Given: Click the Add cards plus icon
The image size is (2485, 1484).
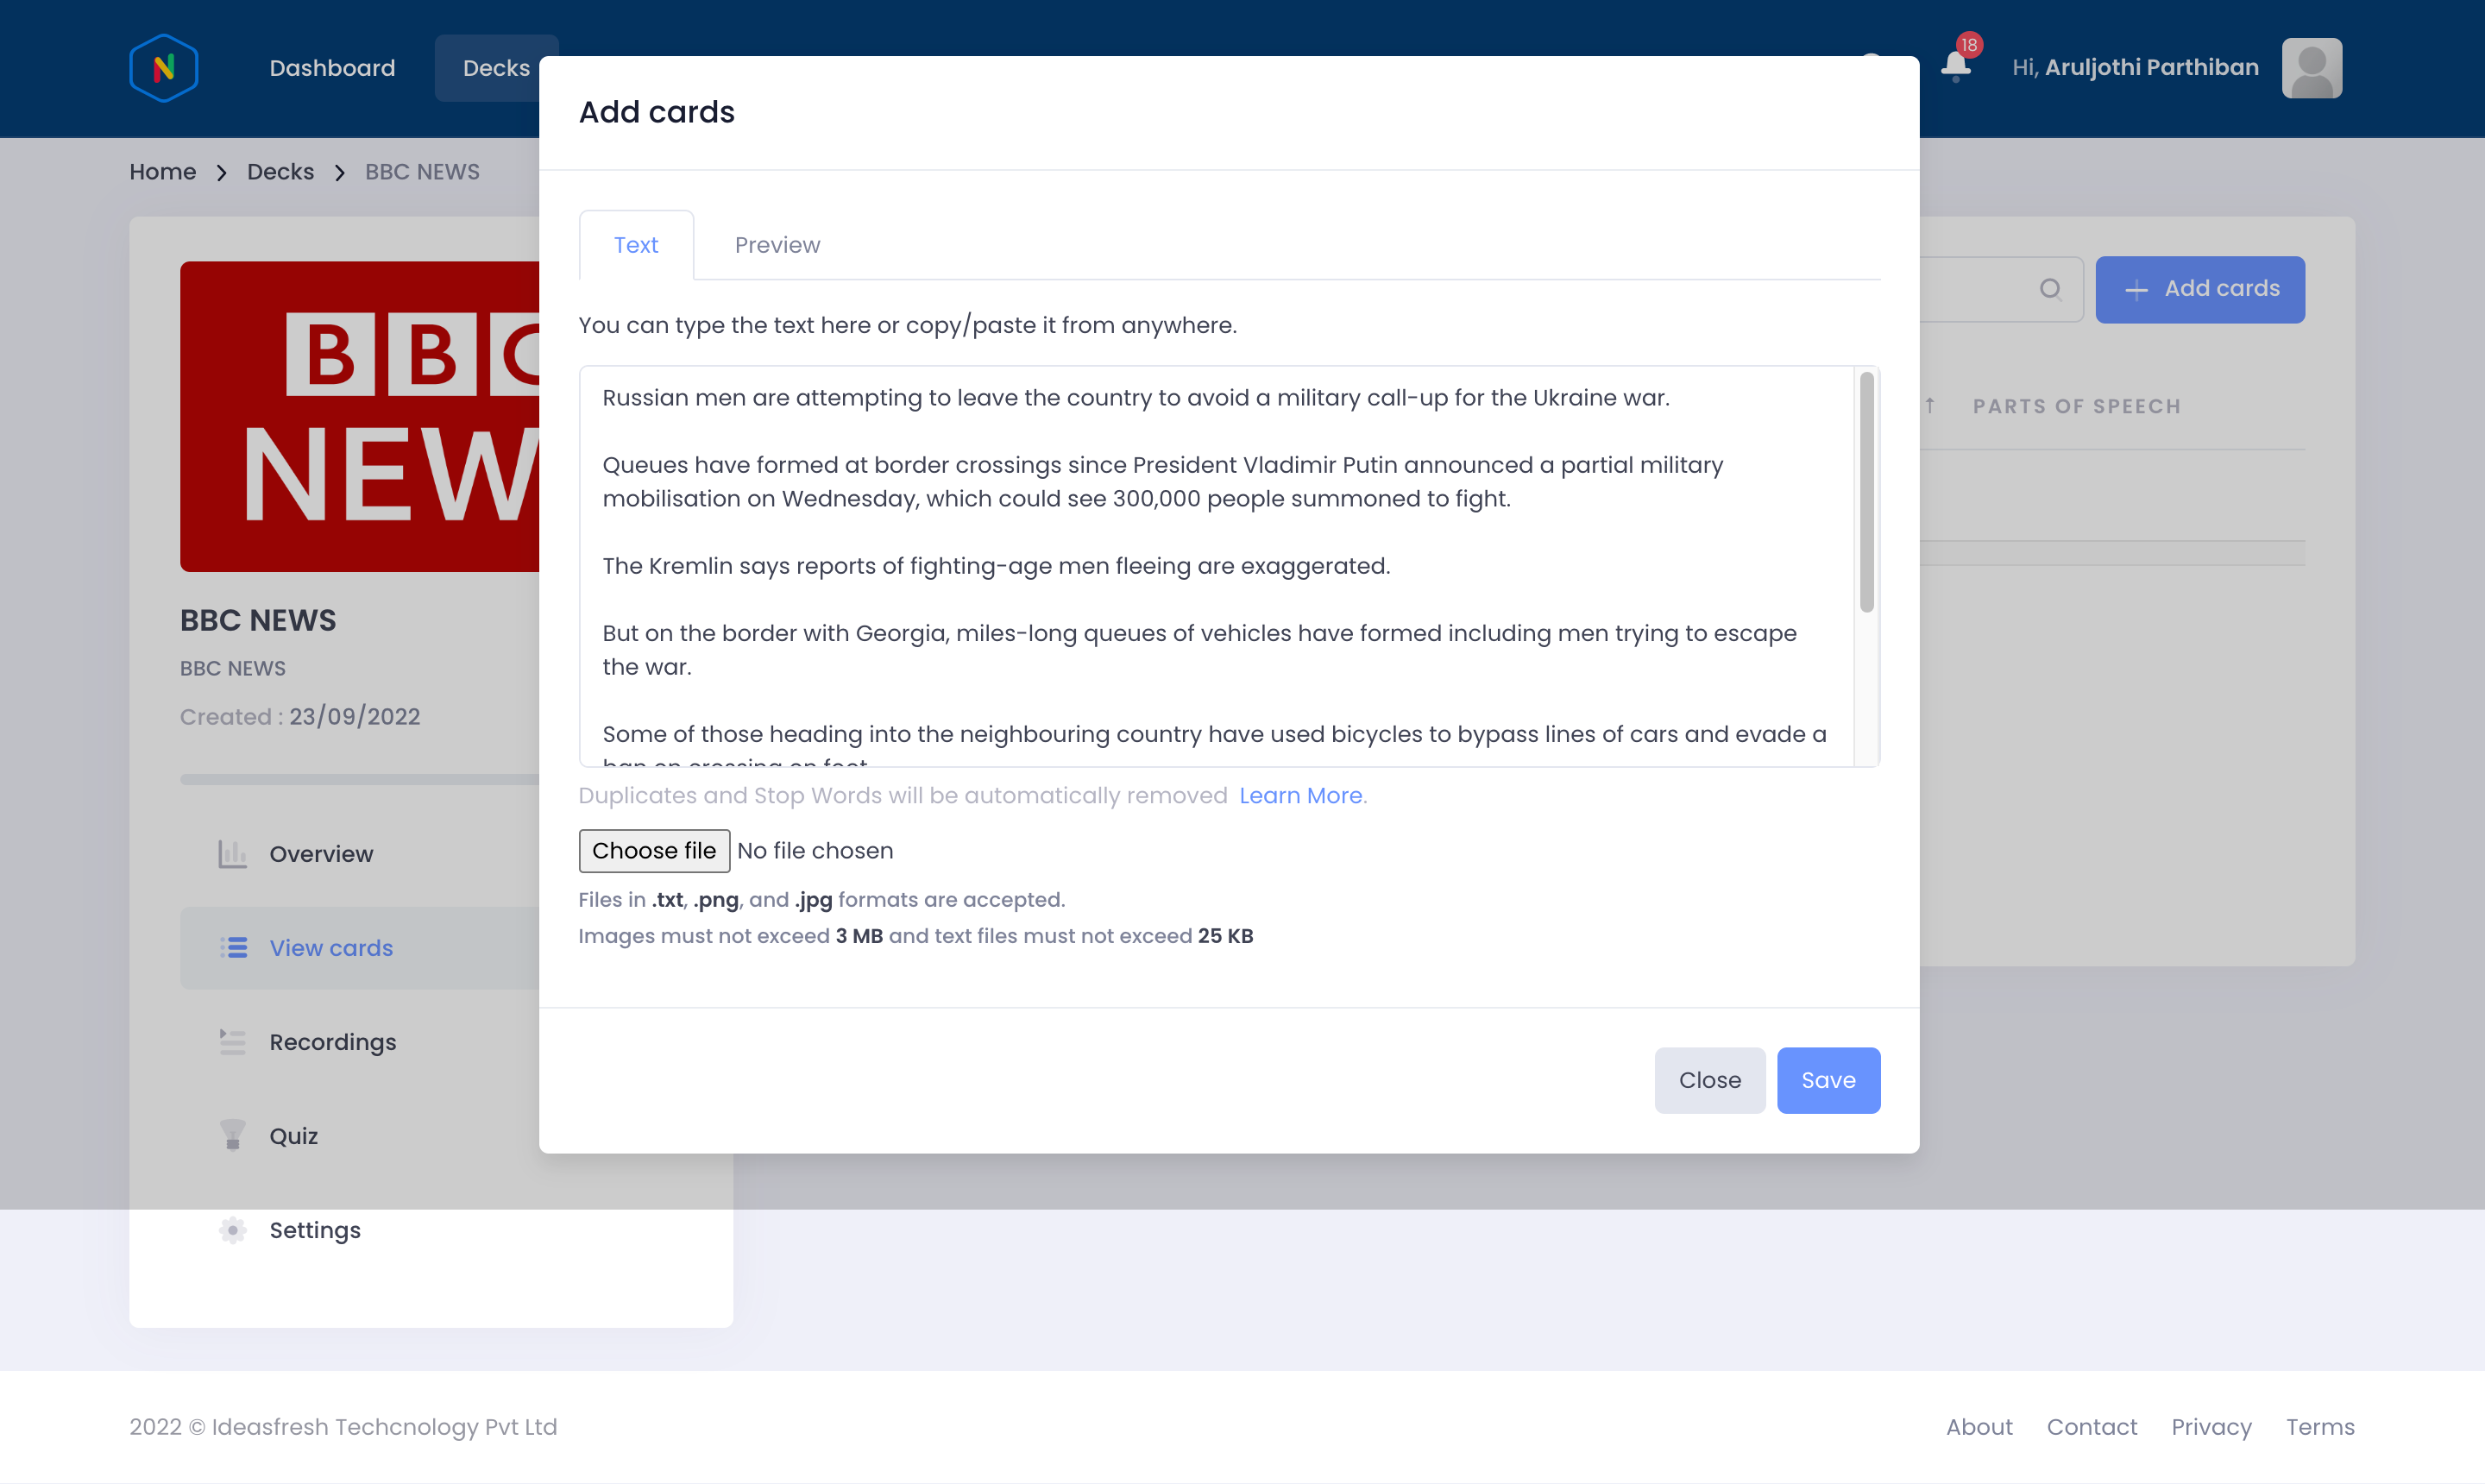Looking at the screenshot, I should (2137, 288).
